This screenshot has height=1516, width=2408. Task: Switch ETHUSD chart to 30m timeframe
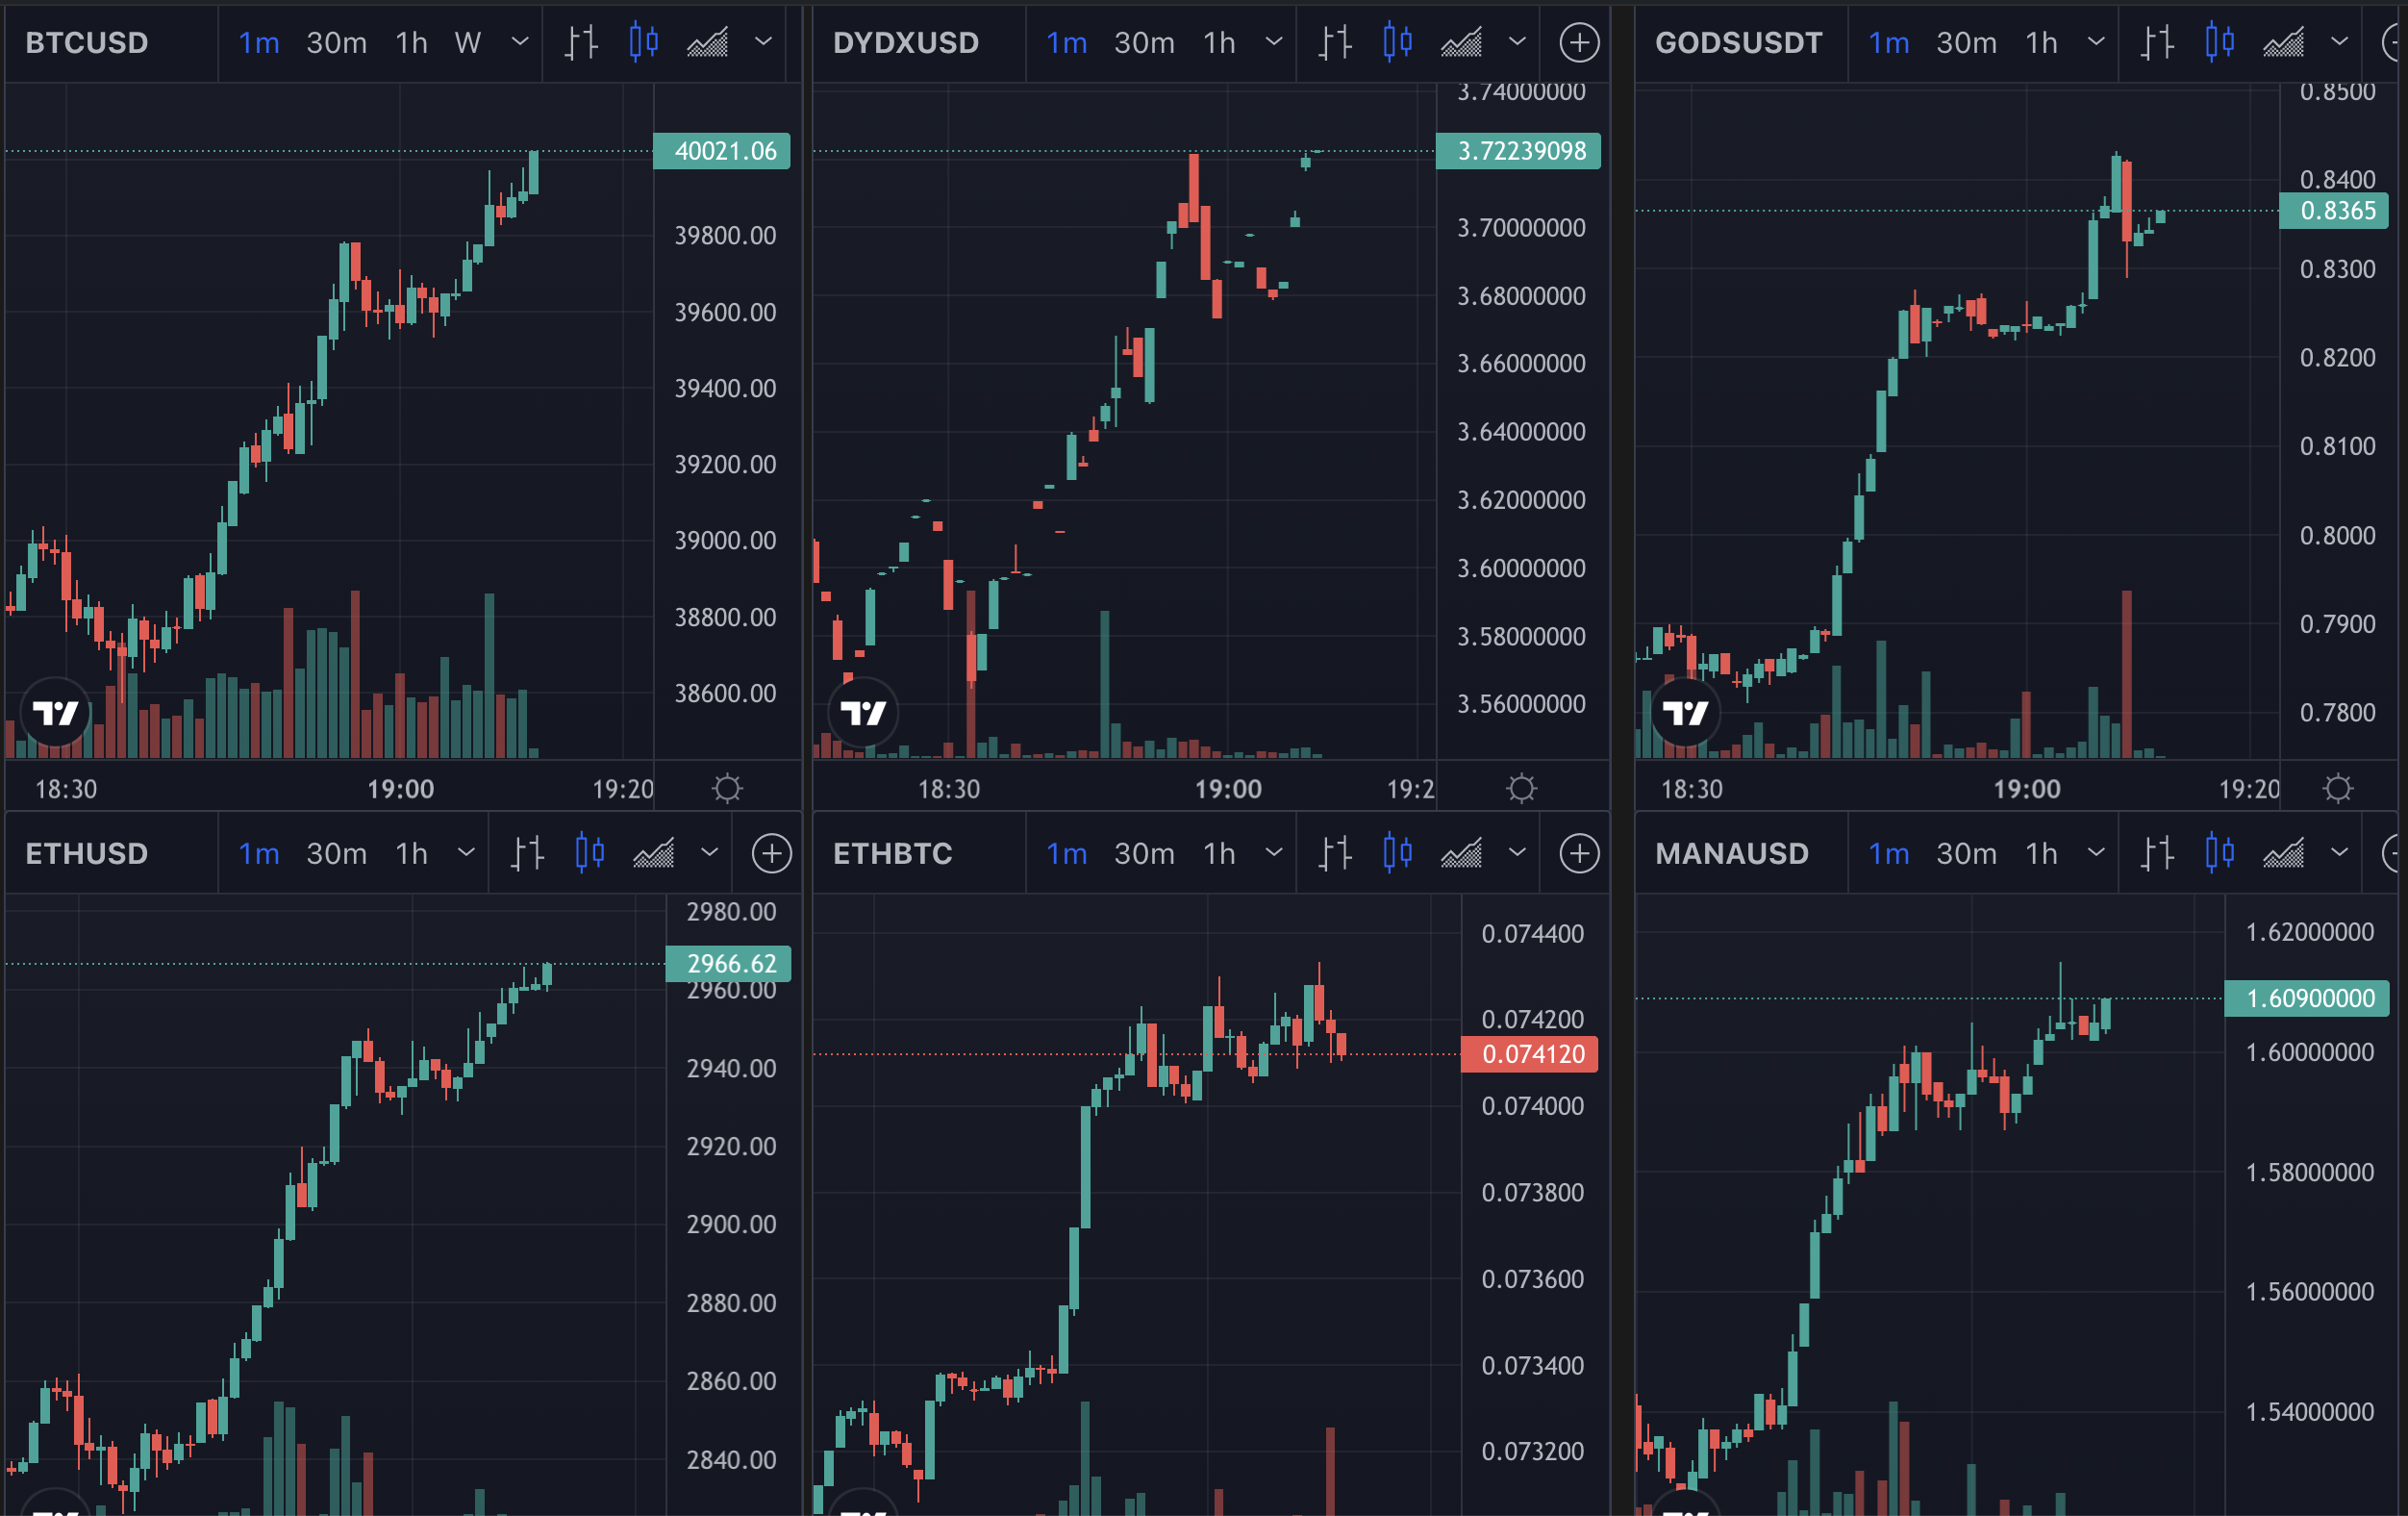(x=336, y=854)
